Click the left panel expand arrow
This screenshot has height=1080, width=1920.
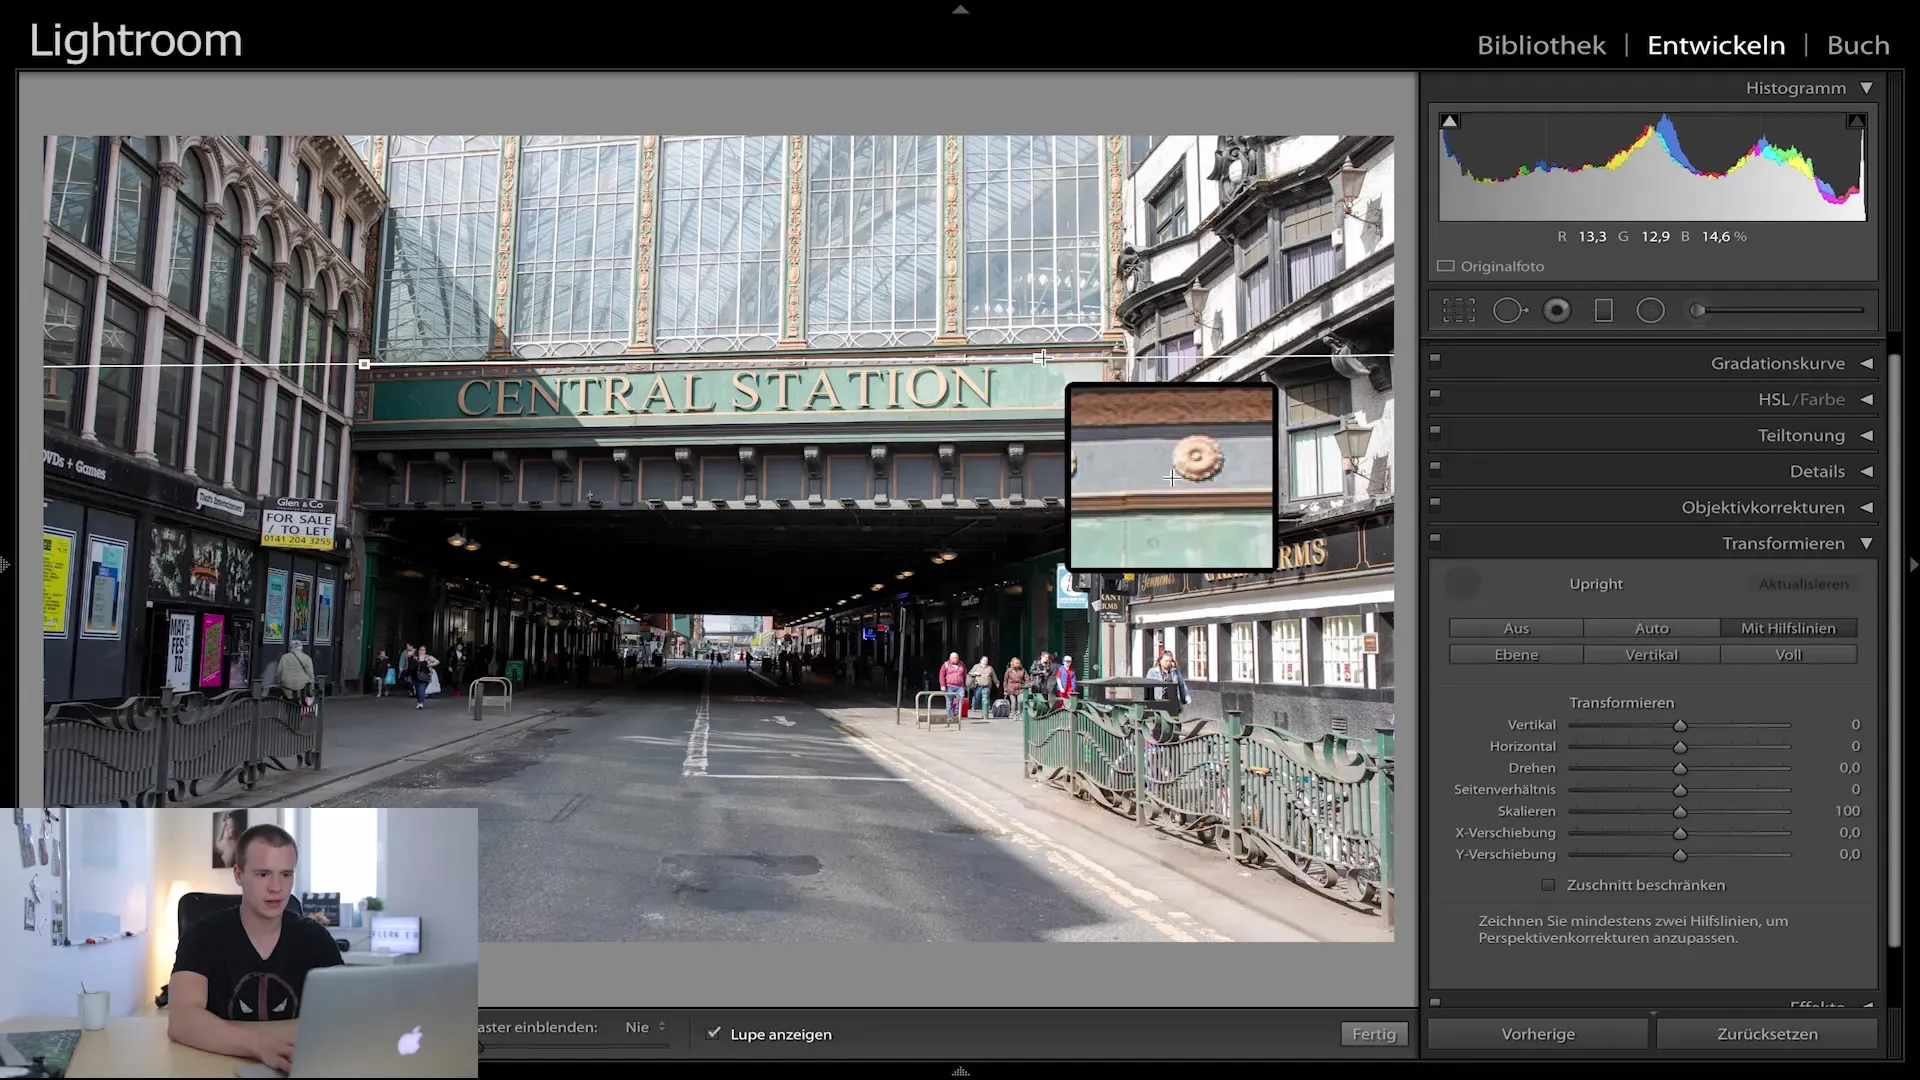click(x=5, y=565)
